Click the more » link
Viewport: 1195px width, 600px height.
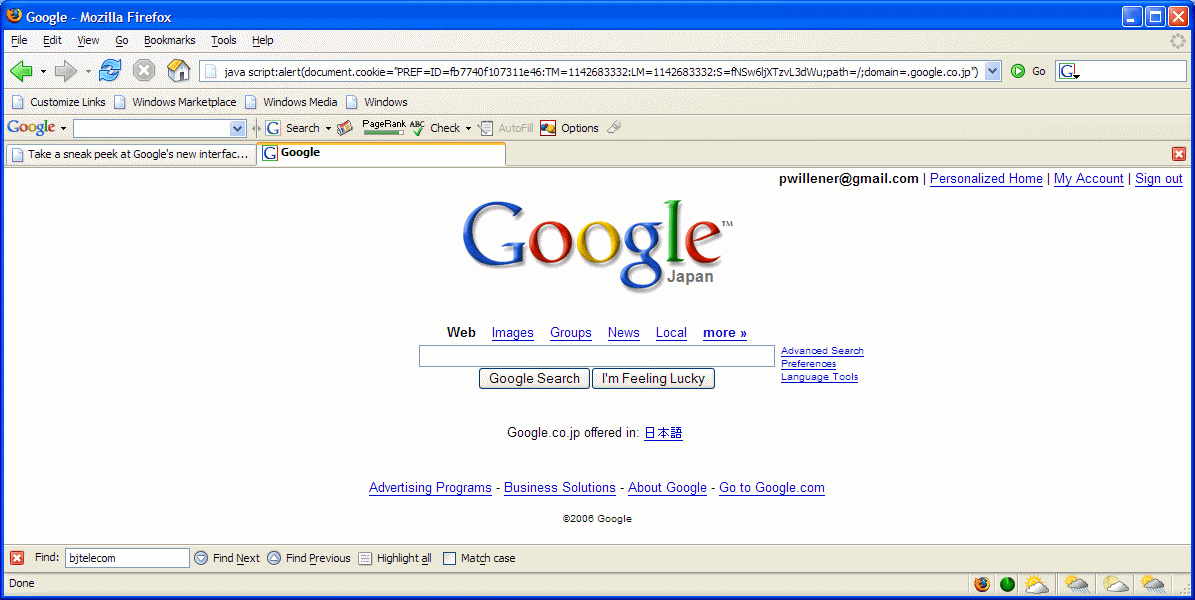725,332
